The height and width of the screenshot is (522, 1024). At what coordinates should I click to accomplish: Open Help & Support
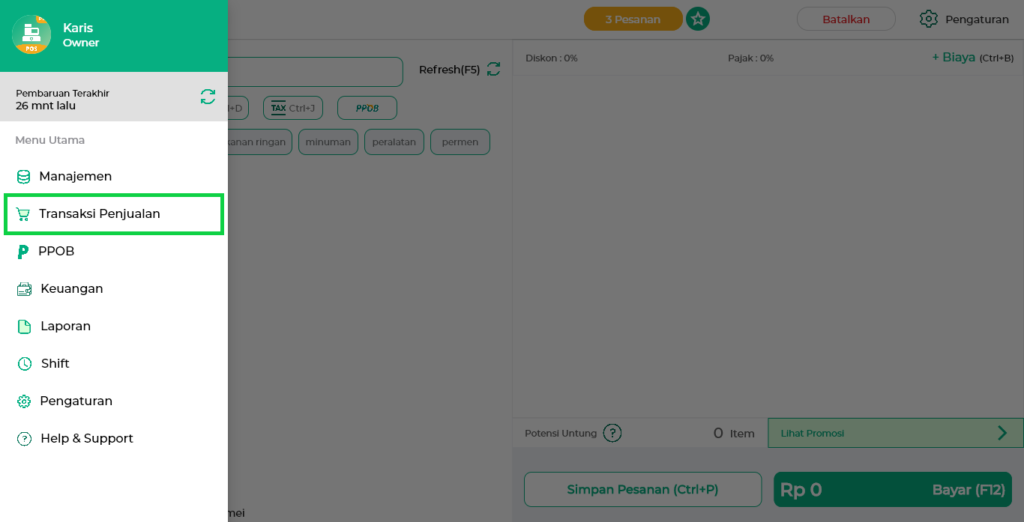tap(86, 439)
